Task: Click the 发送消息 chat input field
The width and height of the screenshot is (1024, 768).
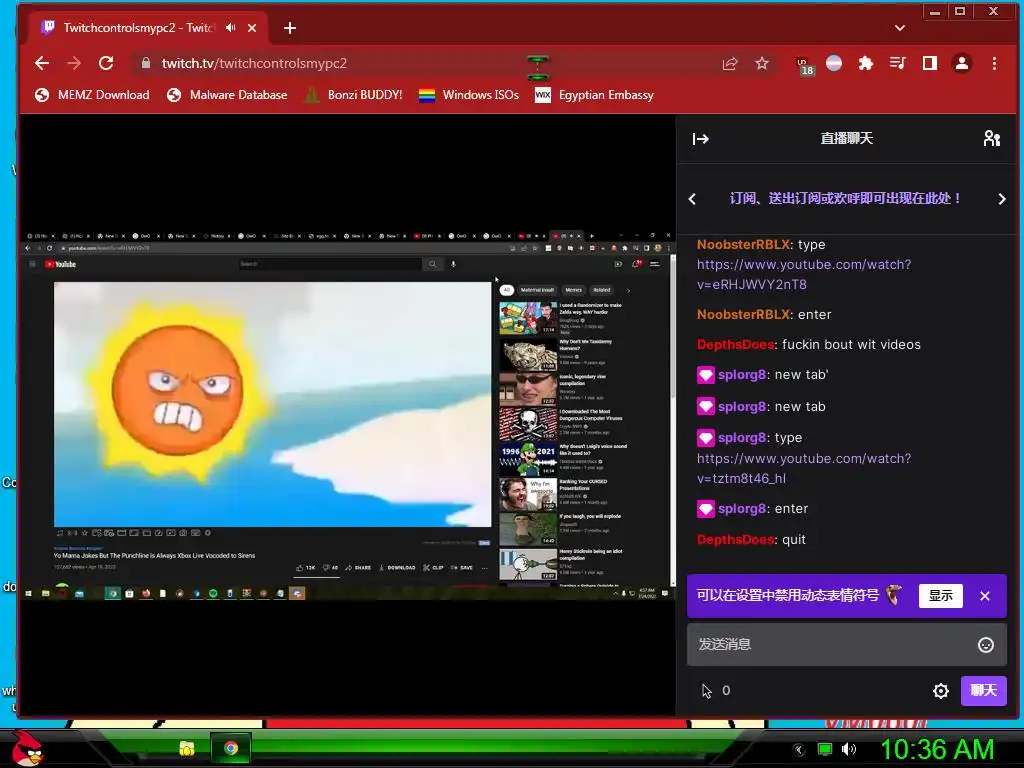Action: click(846, 644)
